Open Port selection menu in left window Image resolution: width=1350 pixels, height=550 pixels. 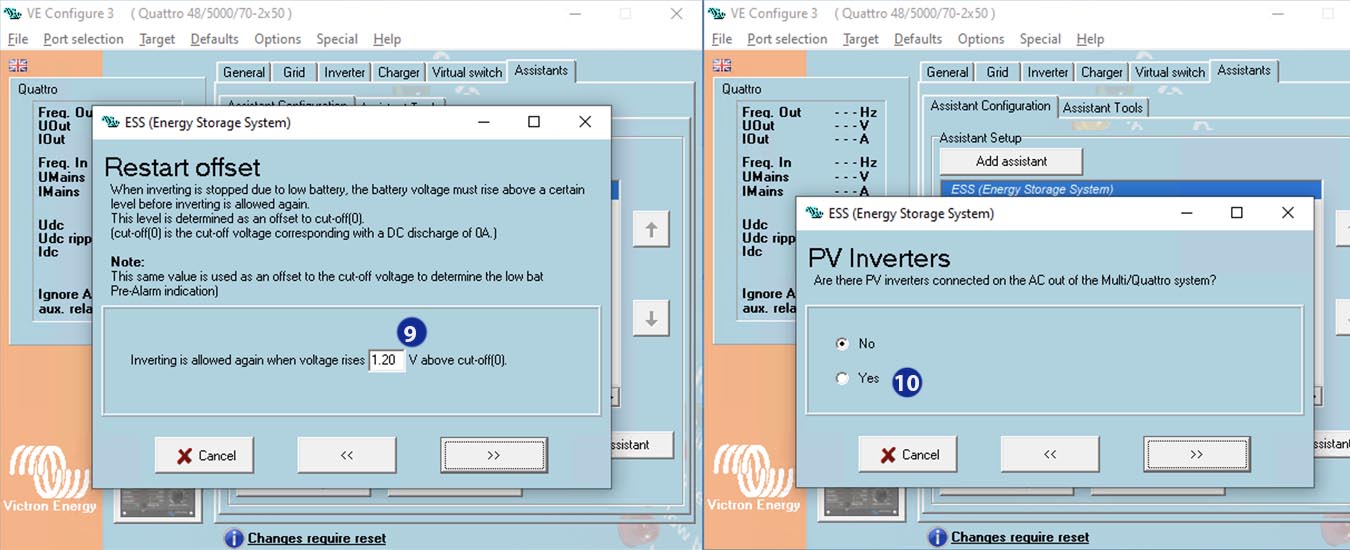coord(83,39)
